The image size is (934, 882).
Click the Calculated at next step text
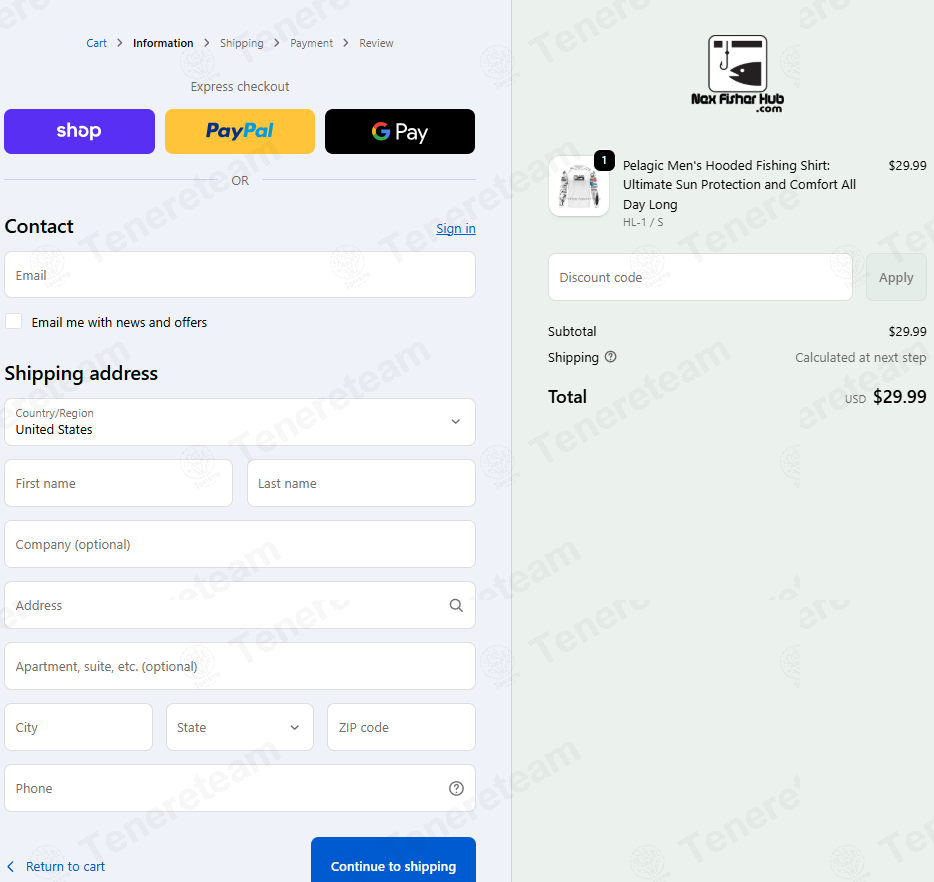pos(860,357)
